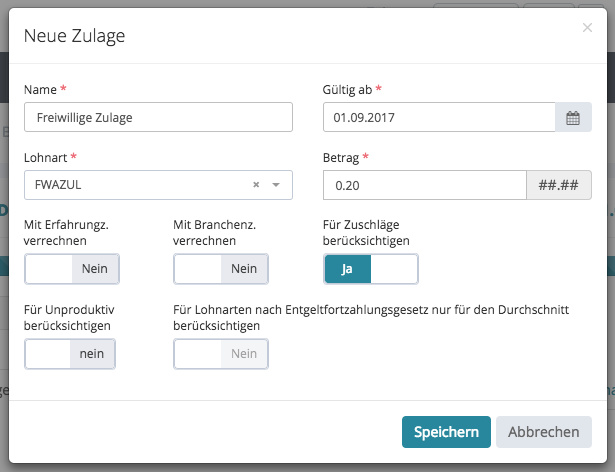
Task: Disable Für Zuschläge berücksichtigen switch
Action: 371,269
